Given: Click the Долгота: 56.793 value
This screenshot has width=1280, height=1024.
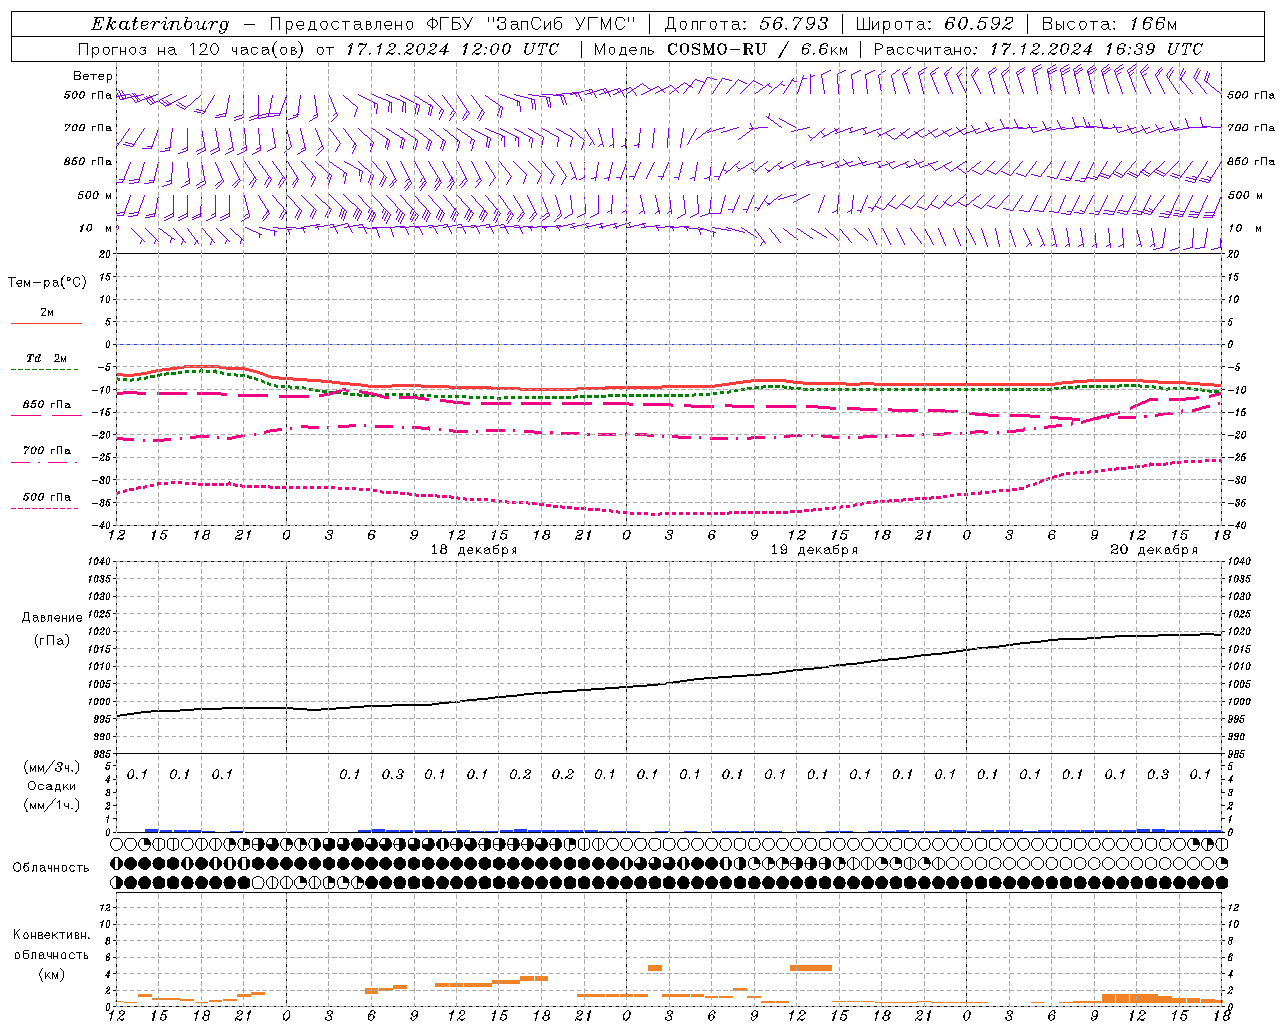Looking at the screenshot, I should (746, 24).
